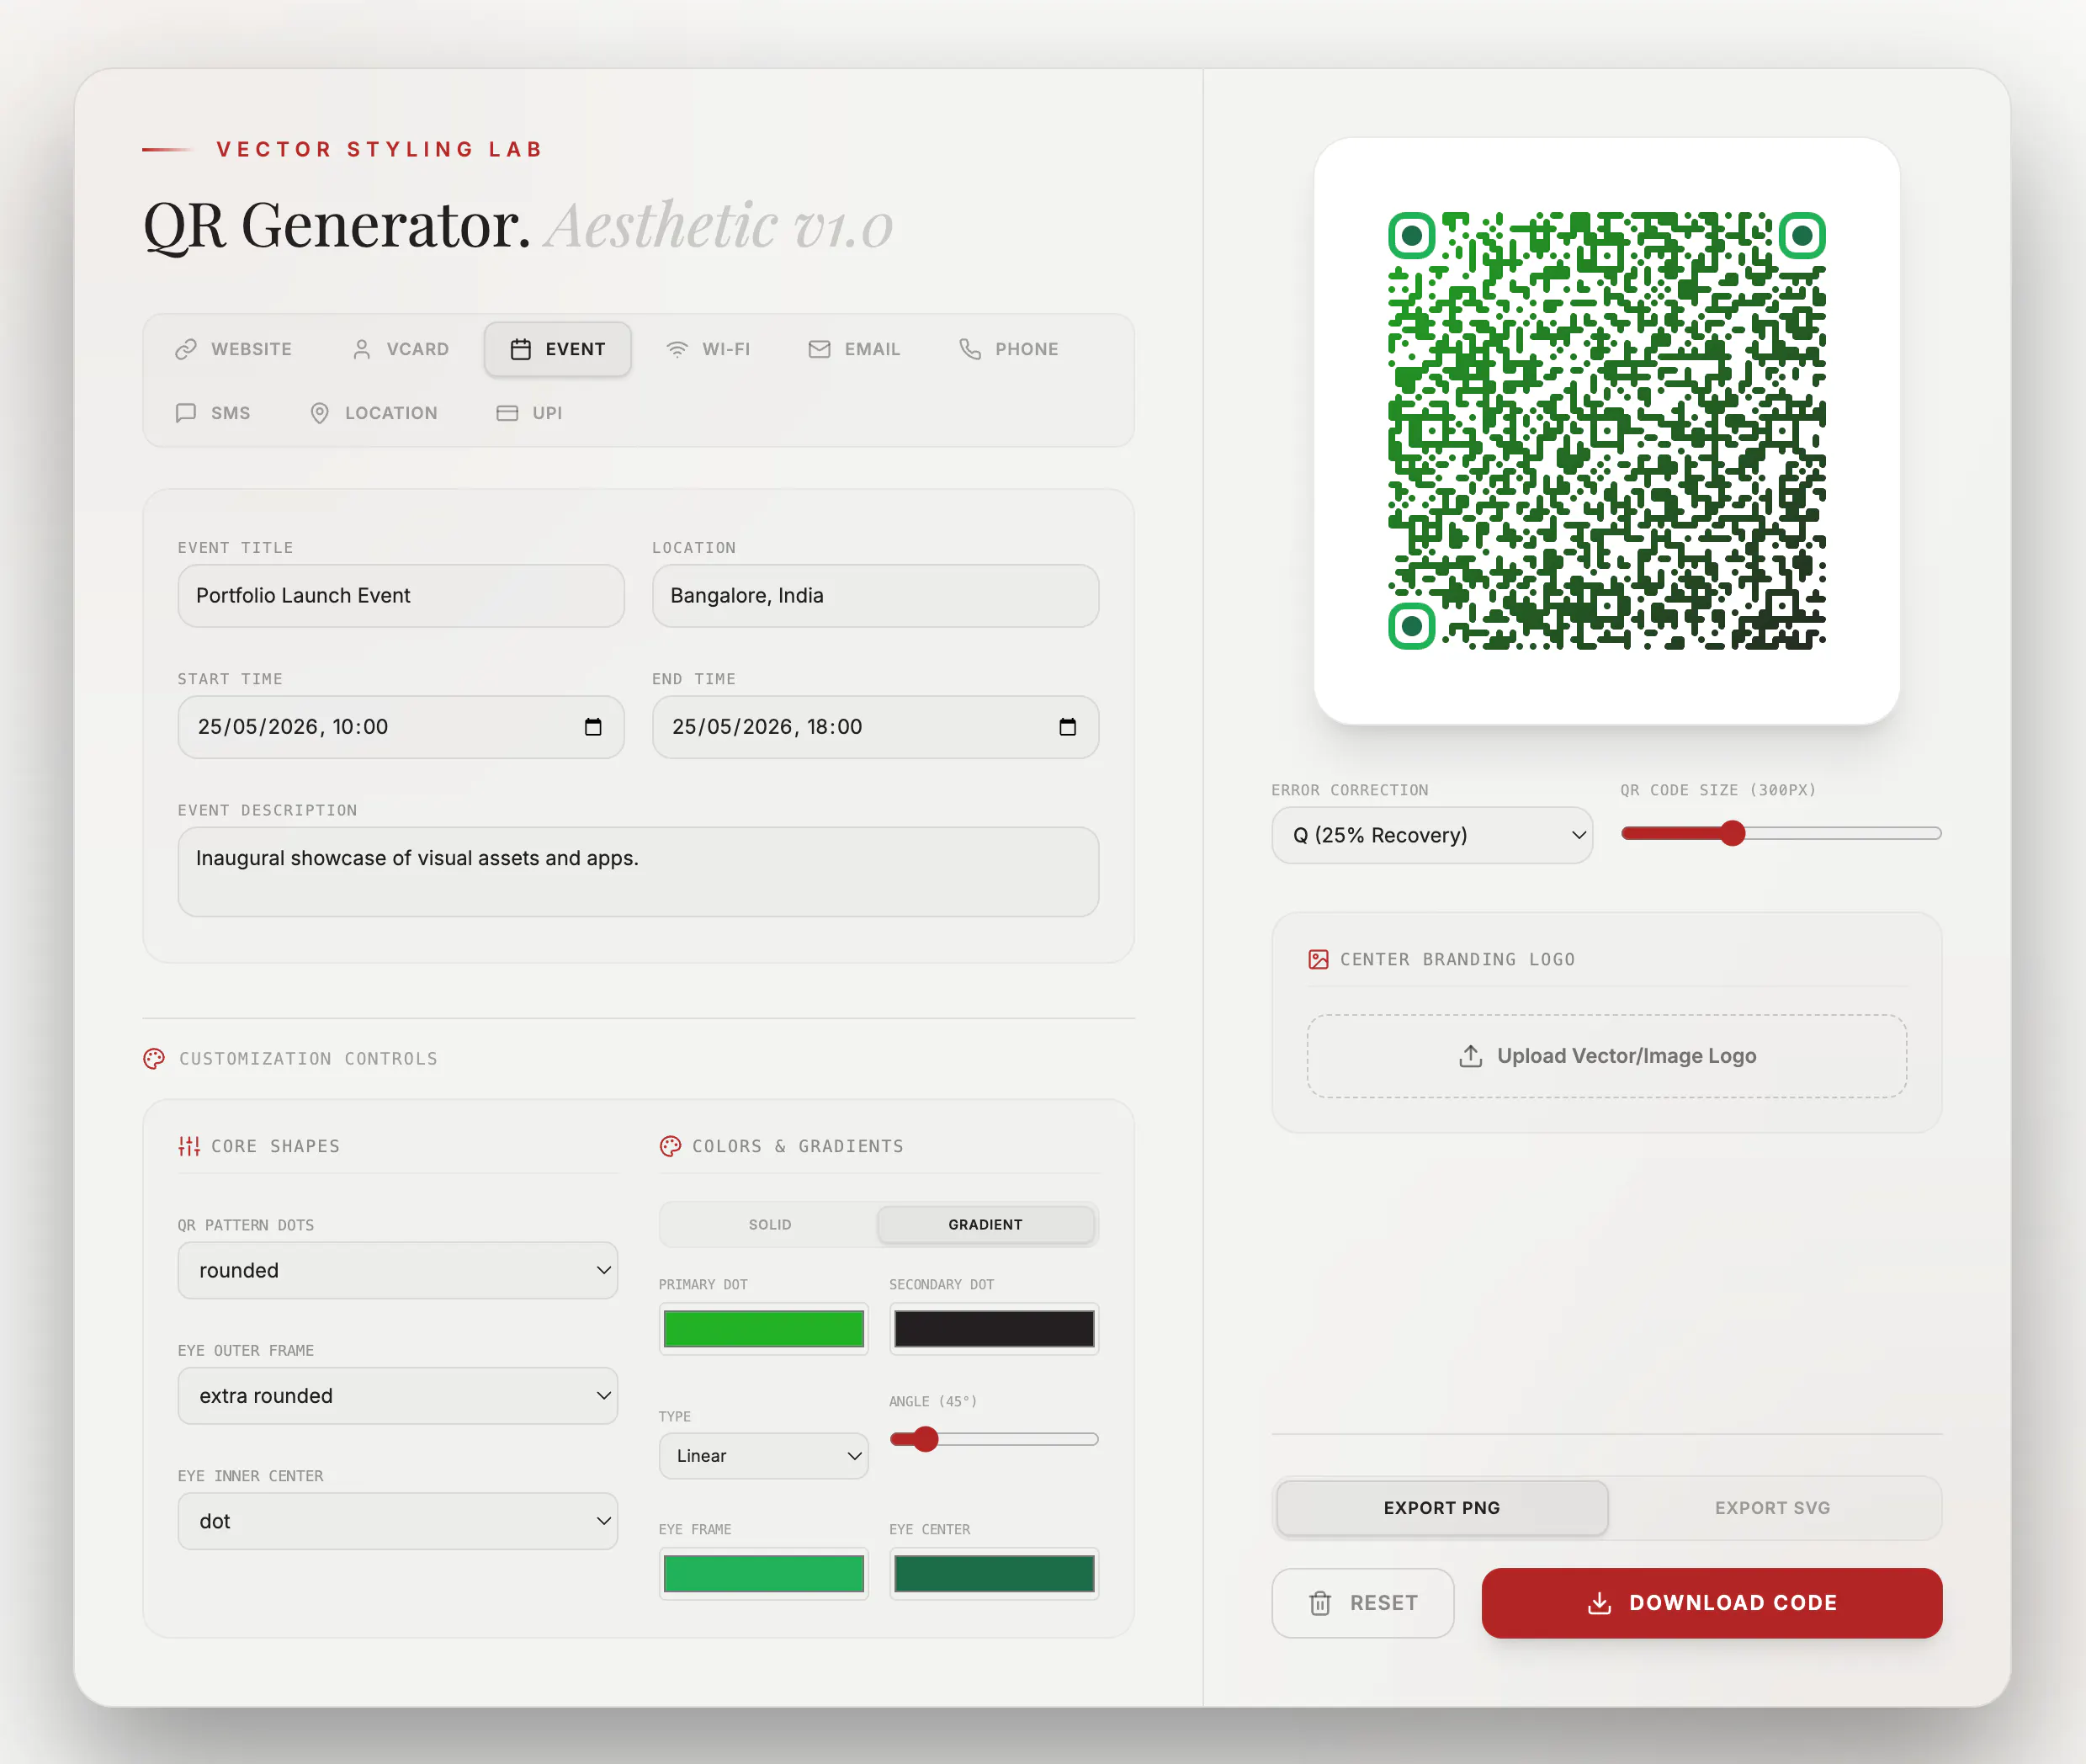Click the image icon beside Center Branding Logo

pyautogui.click(x=1318, y=959)
